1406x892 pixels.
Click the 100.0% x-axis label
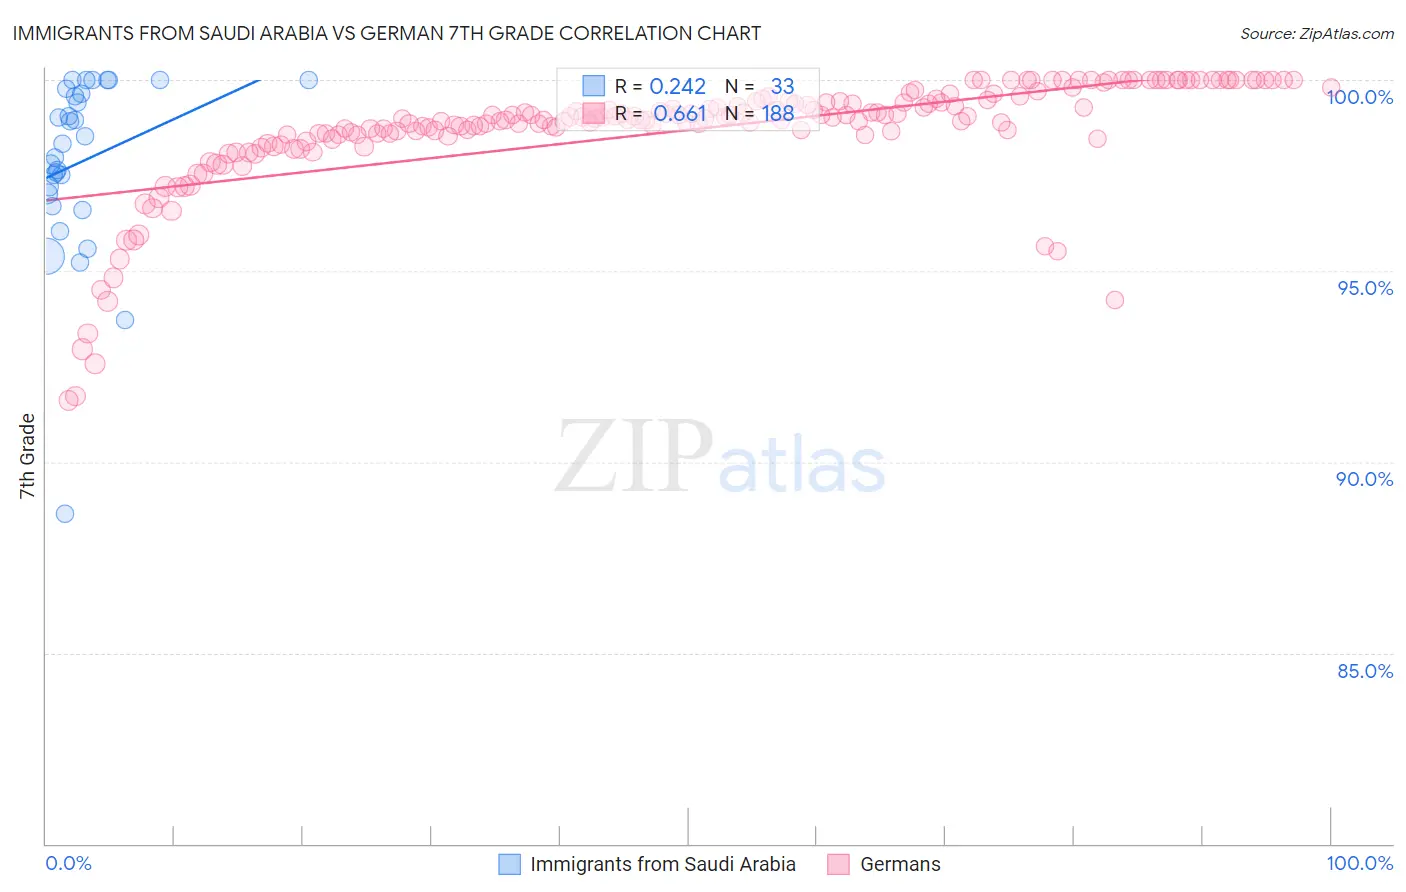coord(1359,863)
